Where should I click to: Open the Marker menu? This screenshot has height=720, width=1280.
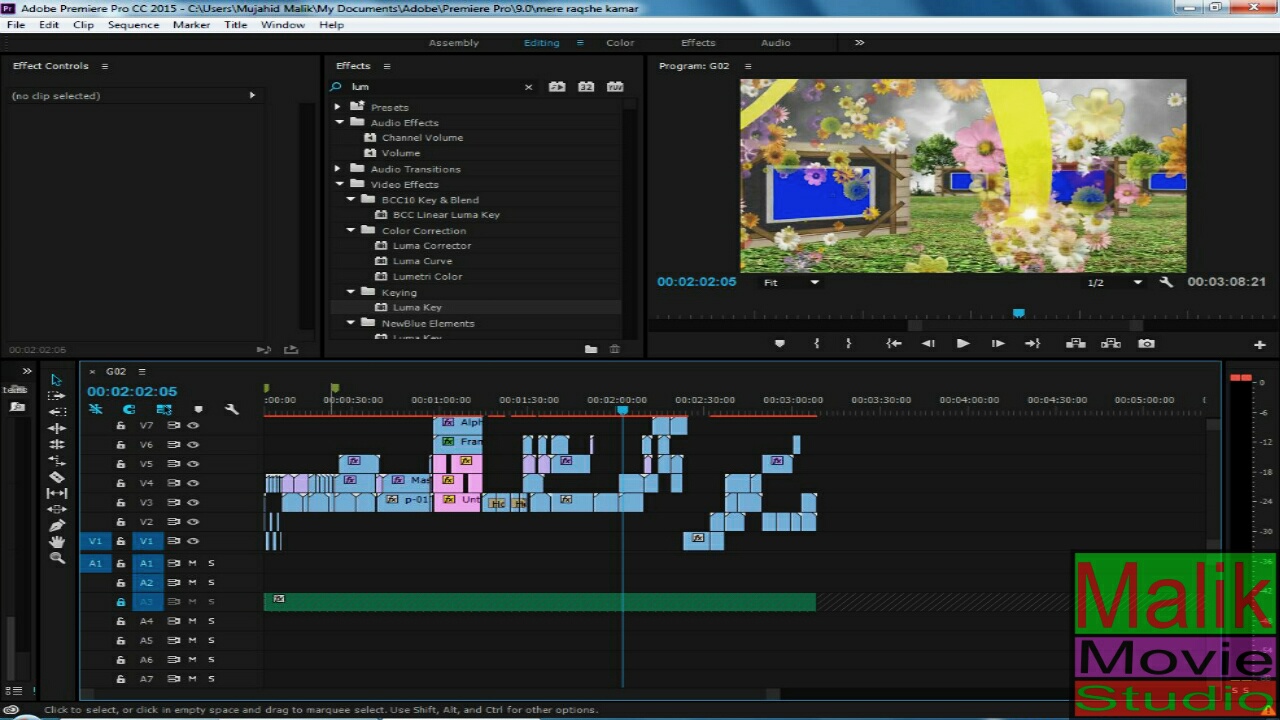click(191, 25)
